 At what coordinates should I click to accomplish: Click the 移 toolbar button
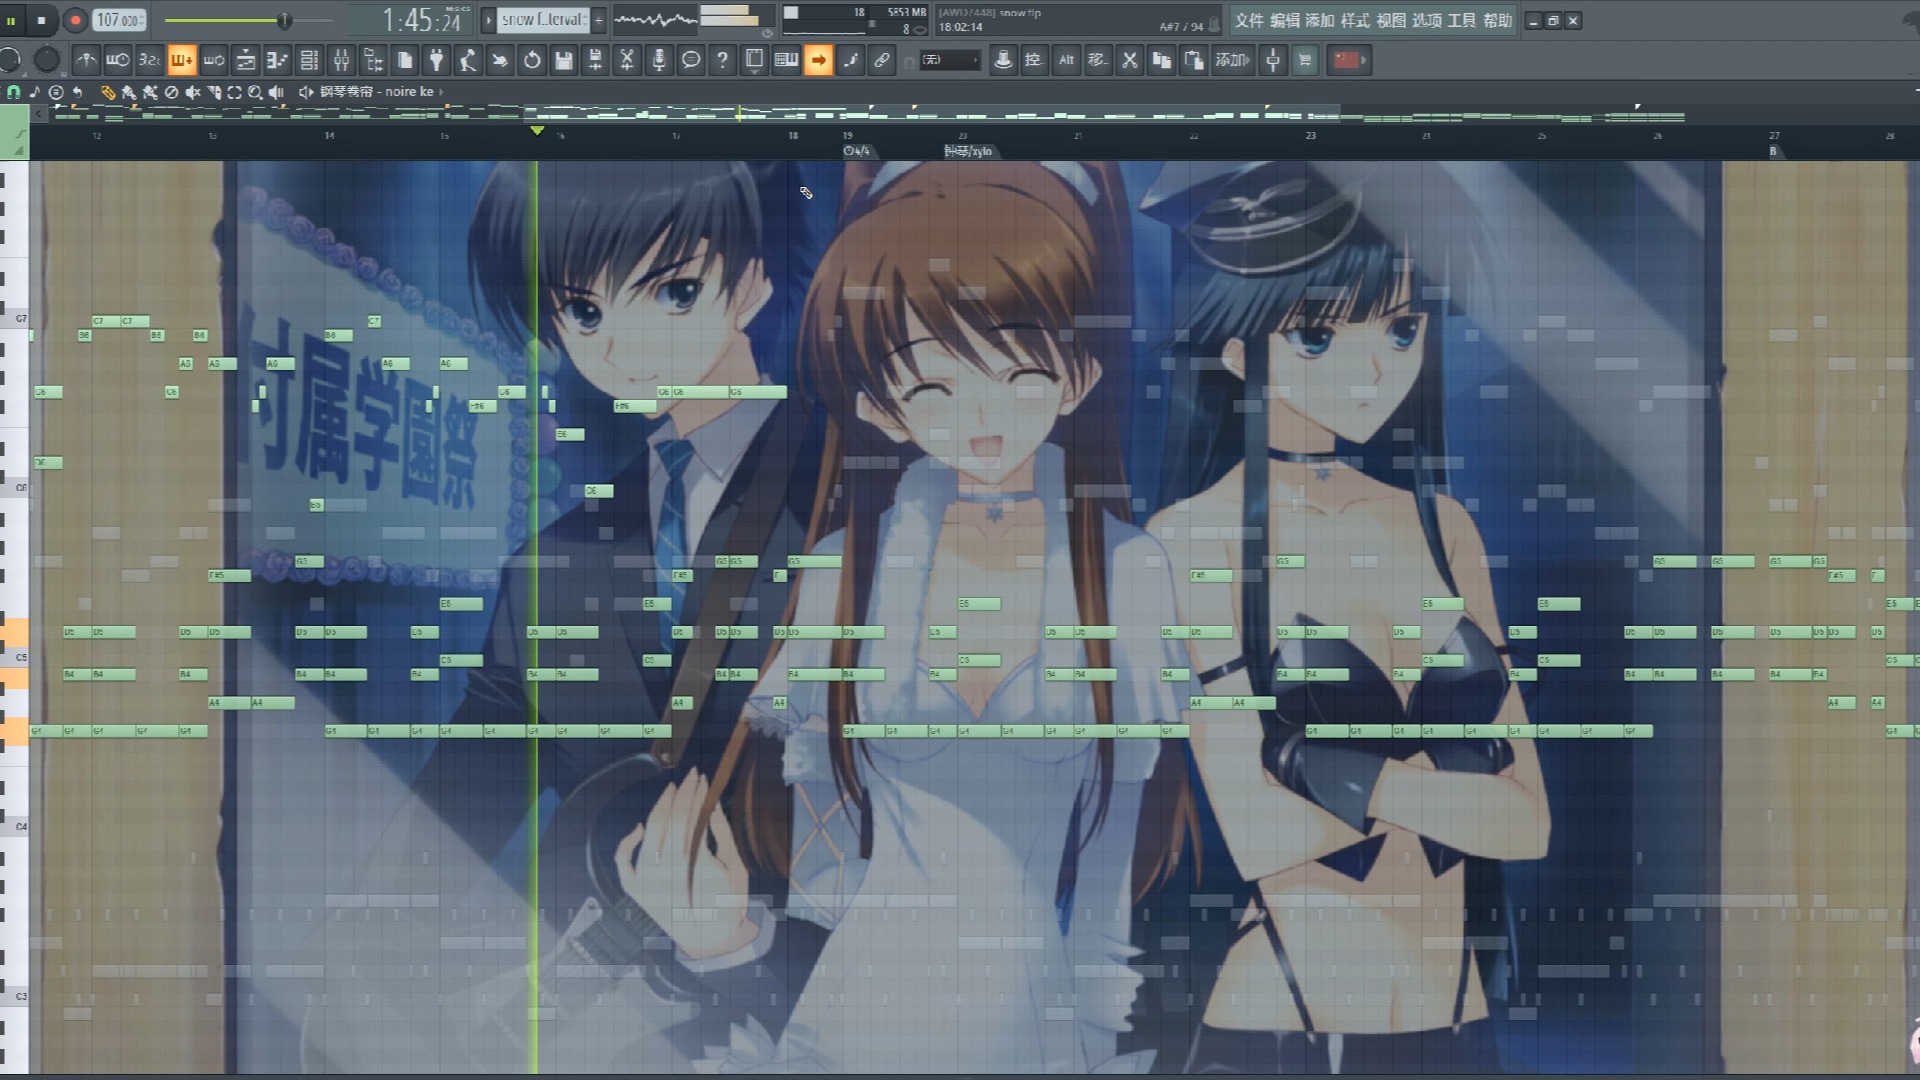pyautogui.click(x=1098, y=61)
